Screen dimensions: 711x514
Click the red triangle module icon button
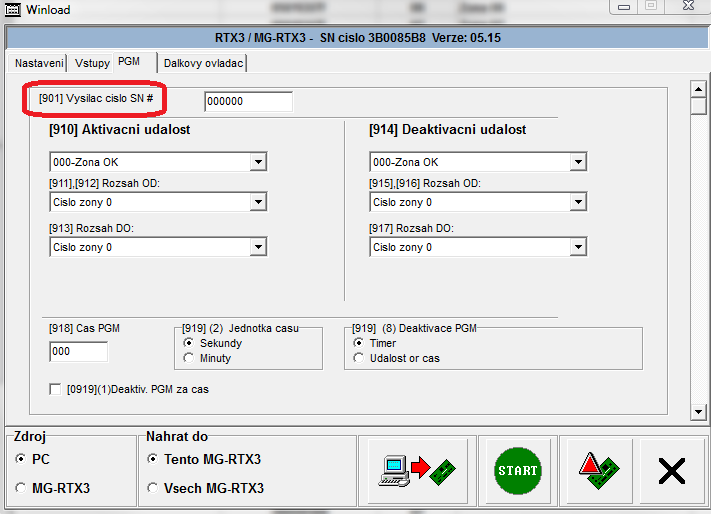point(598,469)
